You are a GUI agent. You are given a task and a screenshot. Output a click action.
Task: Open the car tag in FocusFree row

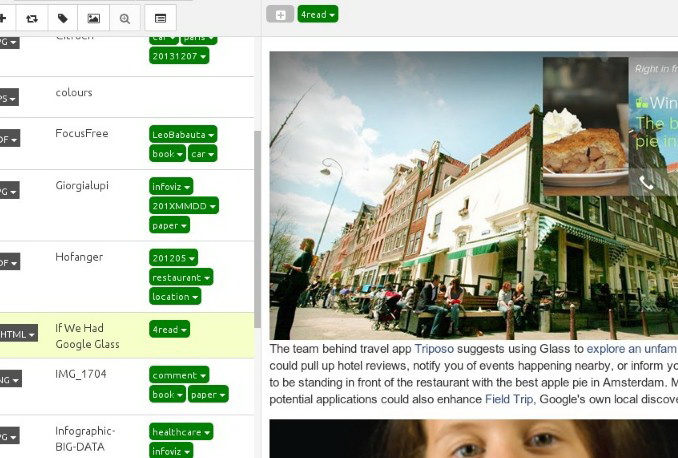pos(202,154)
